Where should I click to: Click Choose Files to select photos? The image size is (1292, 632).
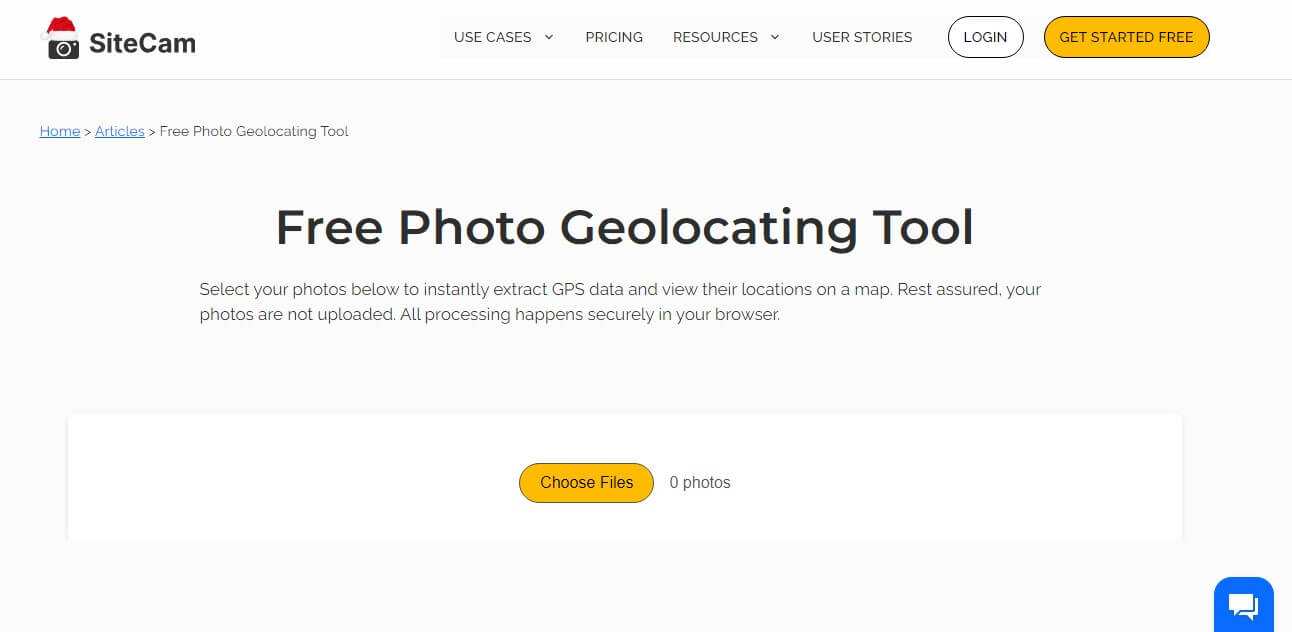586,482
